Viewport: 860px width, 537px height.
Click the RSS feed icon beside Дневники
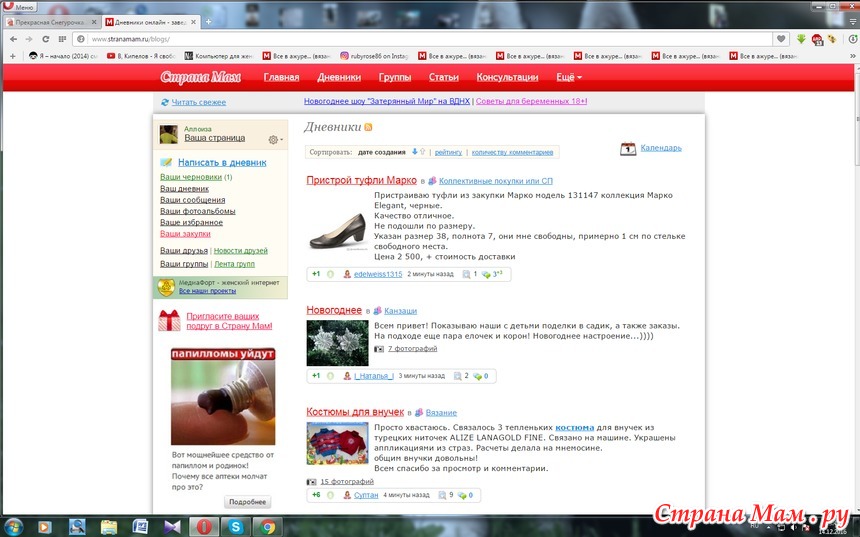[368, 127]
